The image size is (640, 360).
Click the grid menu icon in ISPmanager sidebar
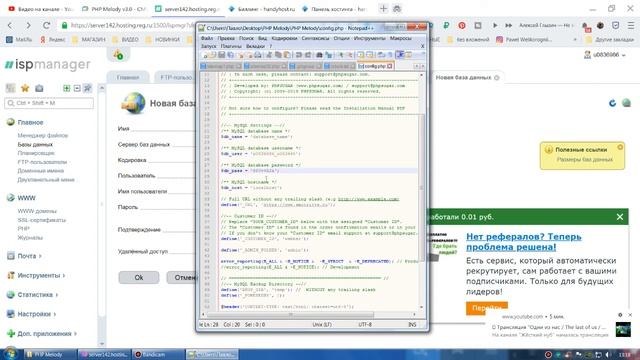pyautogui.click(x=10, y=88)
